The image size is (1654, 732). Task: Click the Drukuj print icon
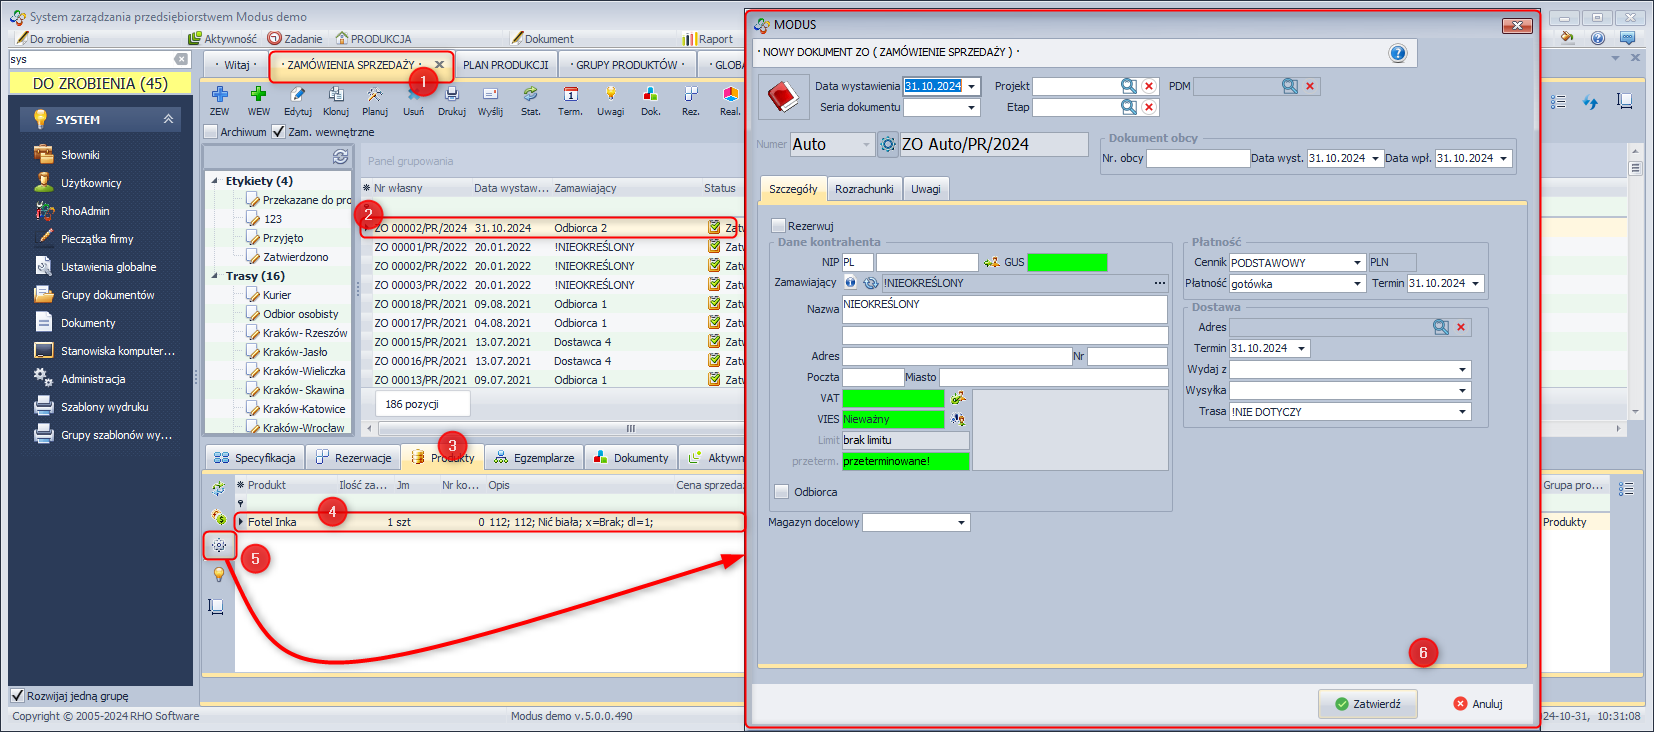(x=452, y=95)
